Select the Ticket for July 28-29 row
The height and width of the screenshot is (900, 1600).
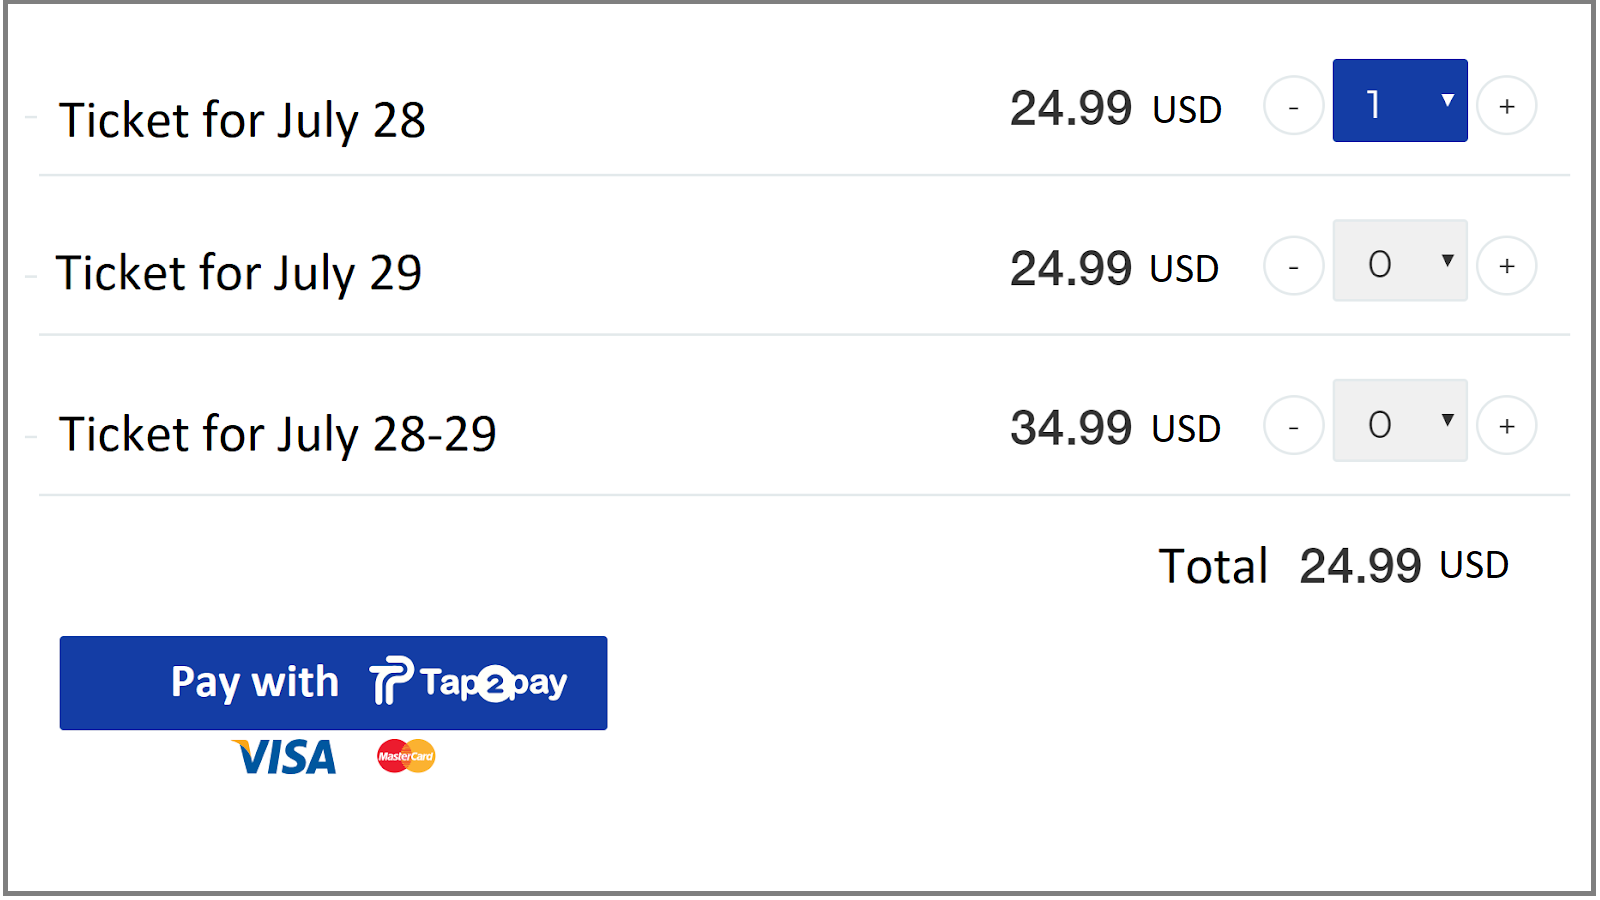[277, 432]
